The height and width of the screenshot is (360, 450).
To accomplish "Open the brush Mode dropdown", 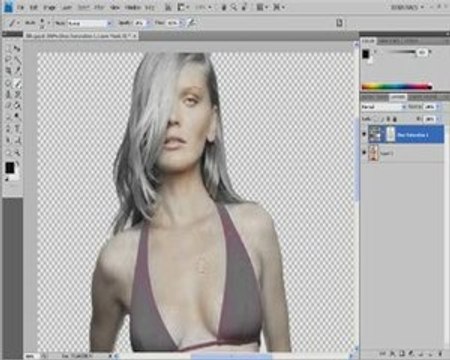I will pos(90,23).
